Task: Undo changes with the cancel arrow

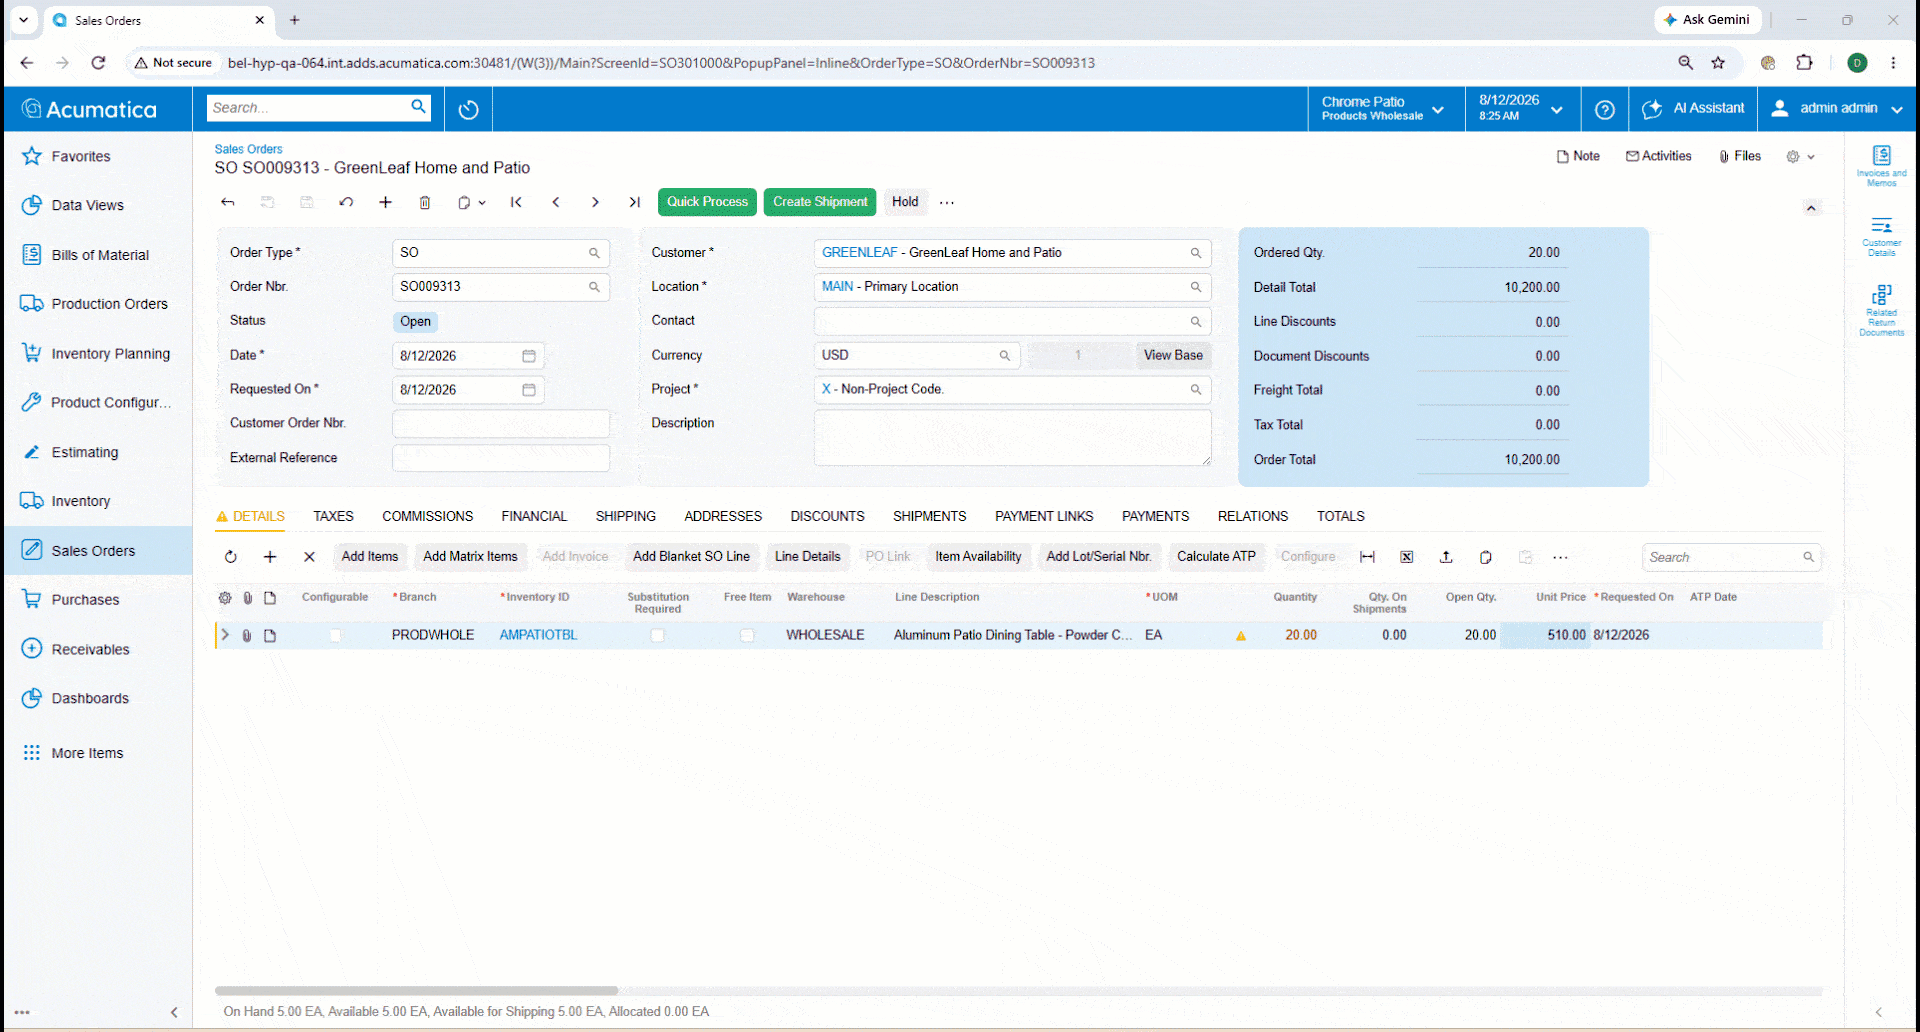Action: pyautogui.click(x=346, y=202)
